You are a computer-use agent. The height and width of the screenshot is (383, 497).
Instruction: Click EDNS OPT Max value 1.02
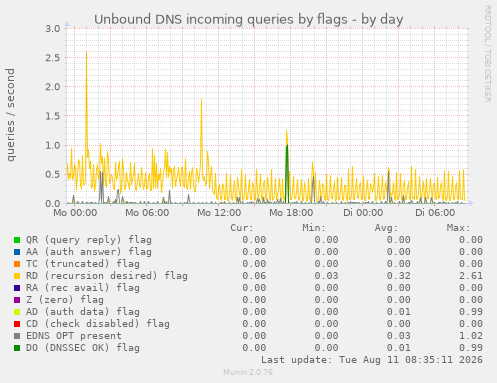click(471, 336)
